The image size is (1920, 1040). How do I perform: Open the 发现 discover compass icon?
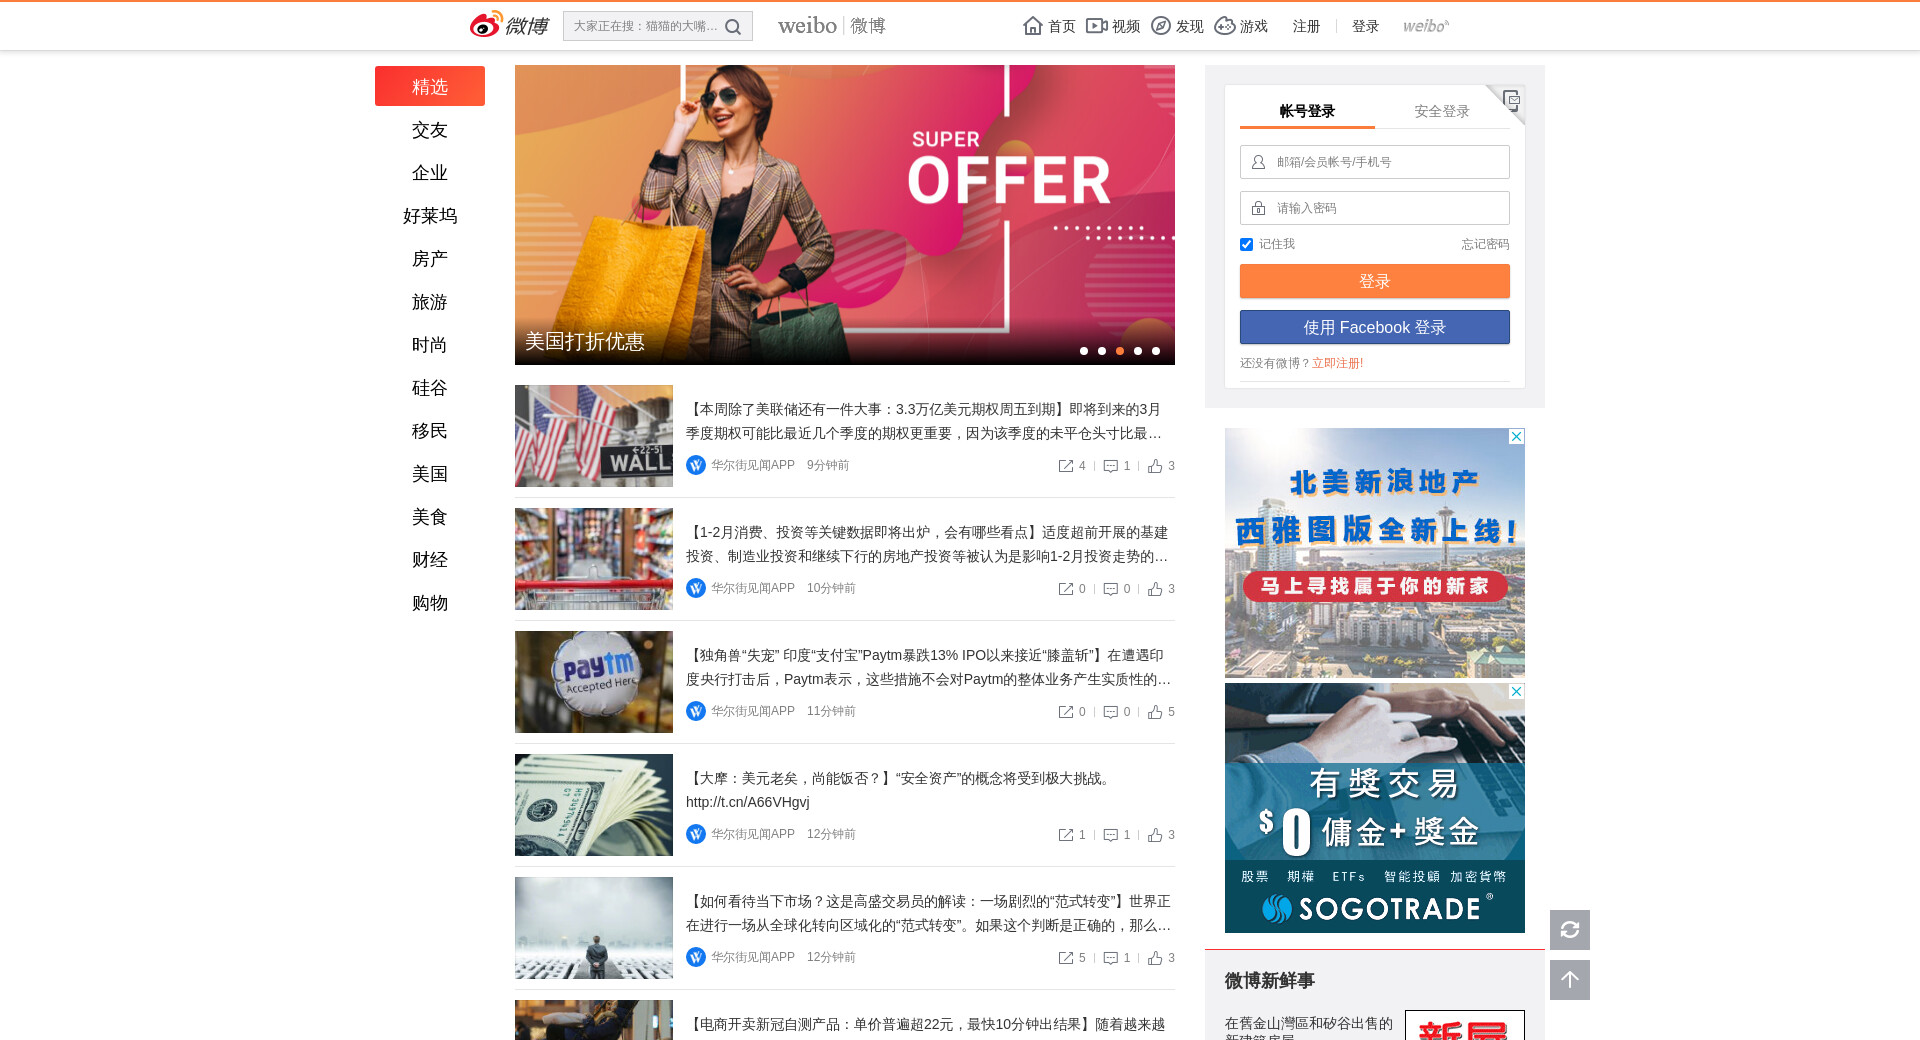tap(1161, 26)
